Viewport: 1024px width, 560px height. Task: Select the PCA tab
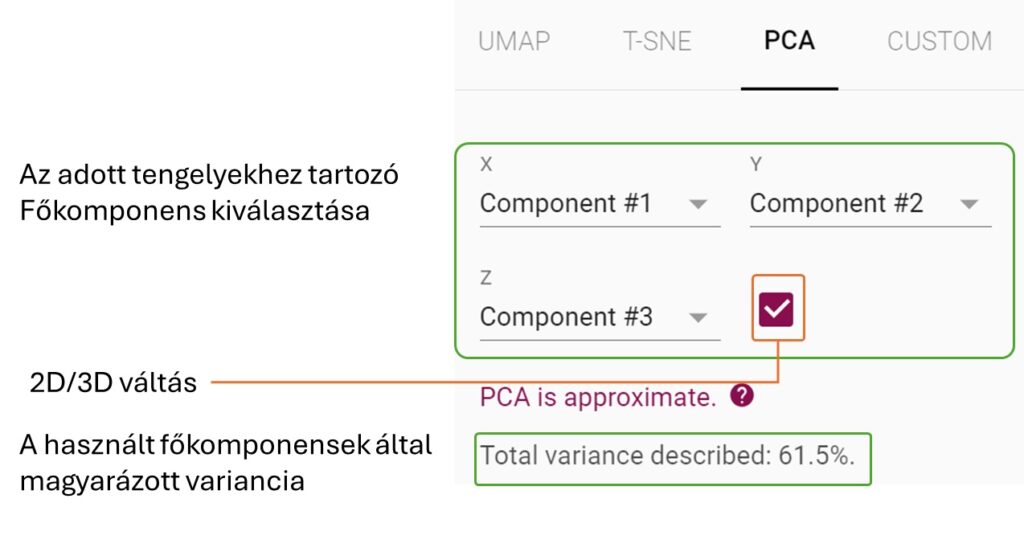(x=789, y=41)
